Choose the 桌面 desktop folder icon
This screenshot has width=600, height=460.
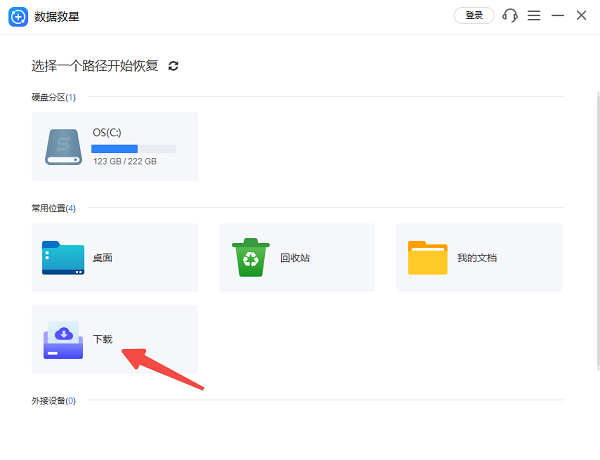[x=64, y=257]
